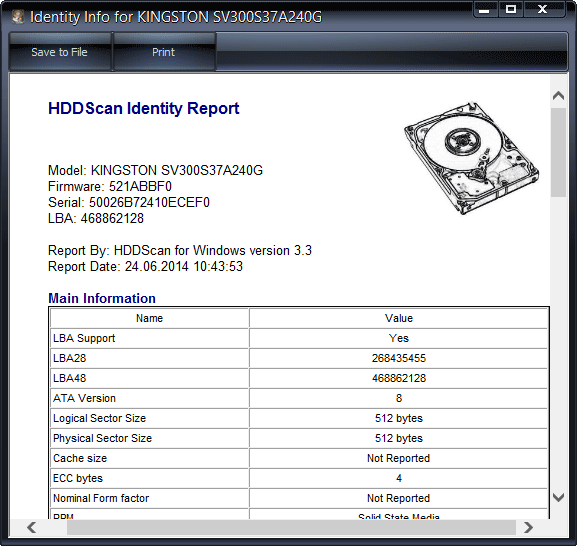Click the Logical Sector Size 512 bytes value
This screenshot has height=546, width=577.
pos(399,418)
